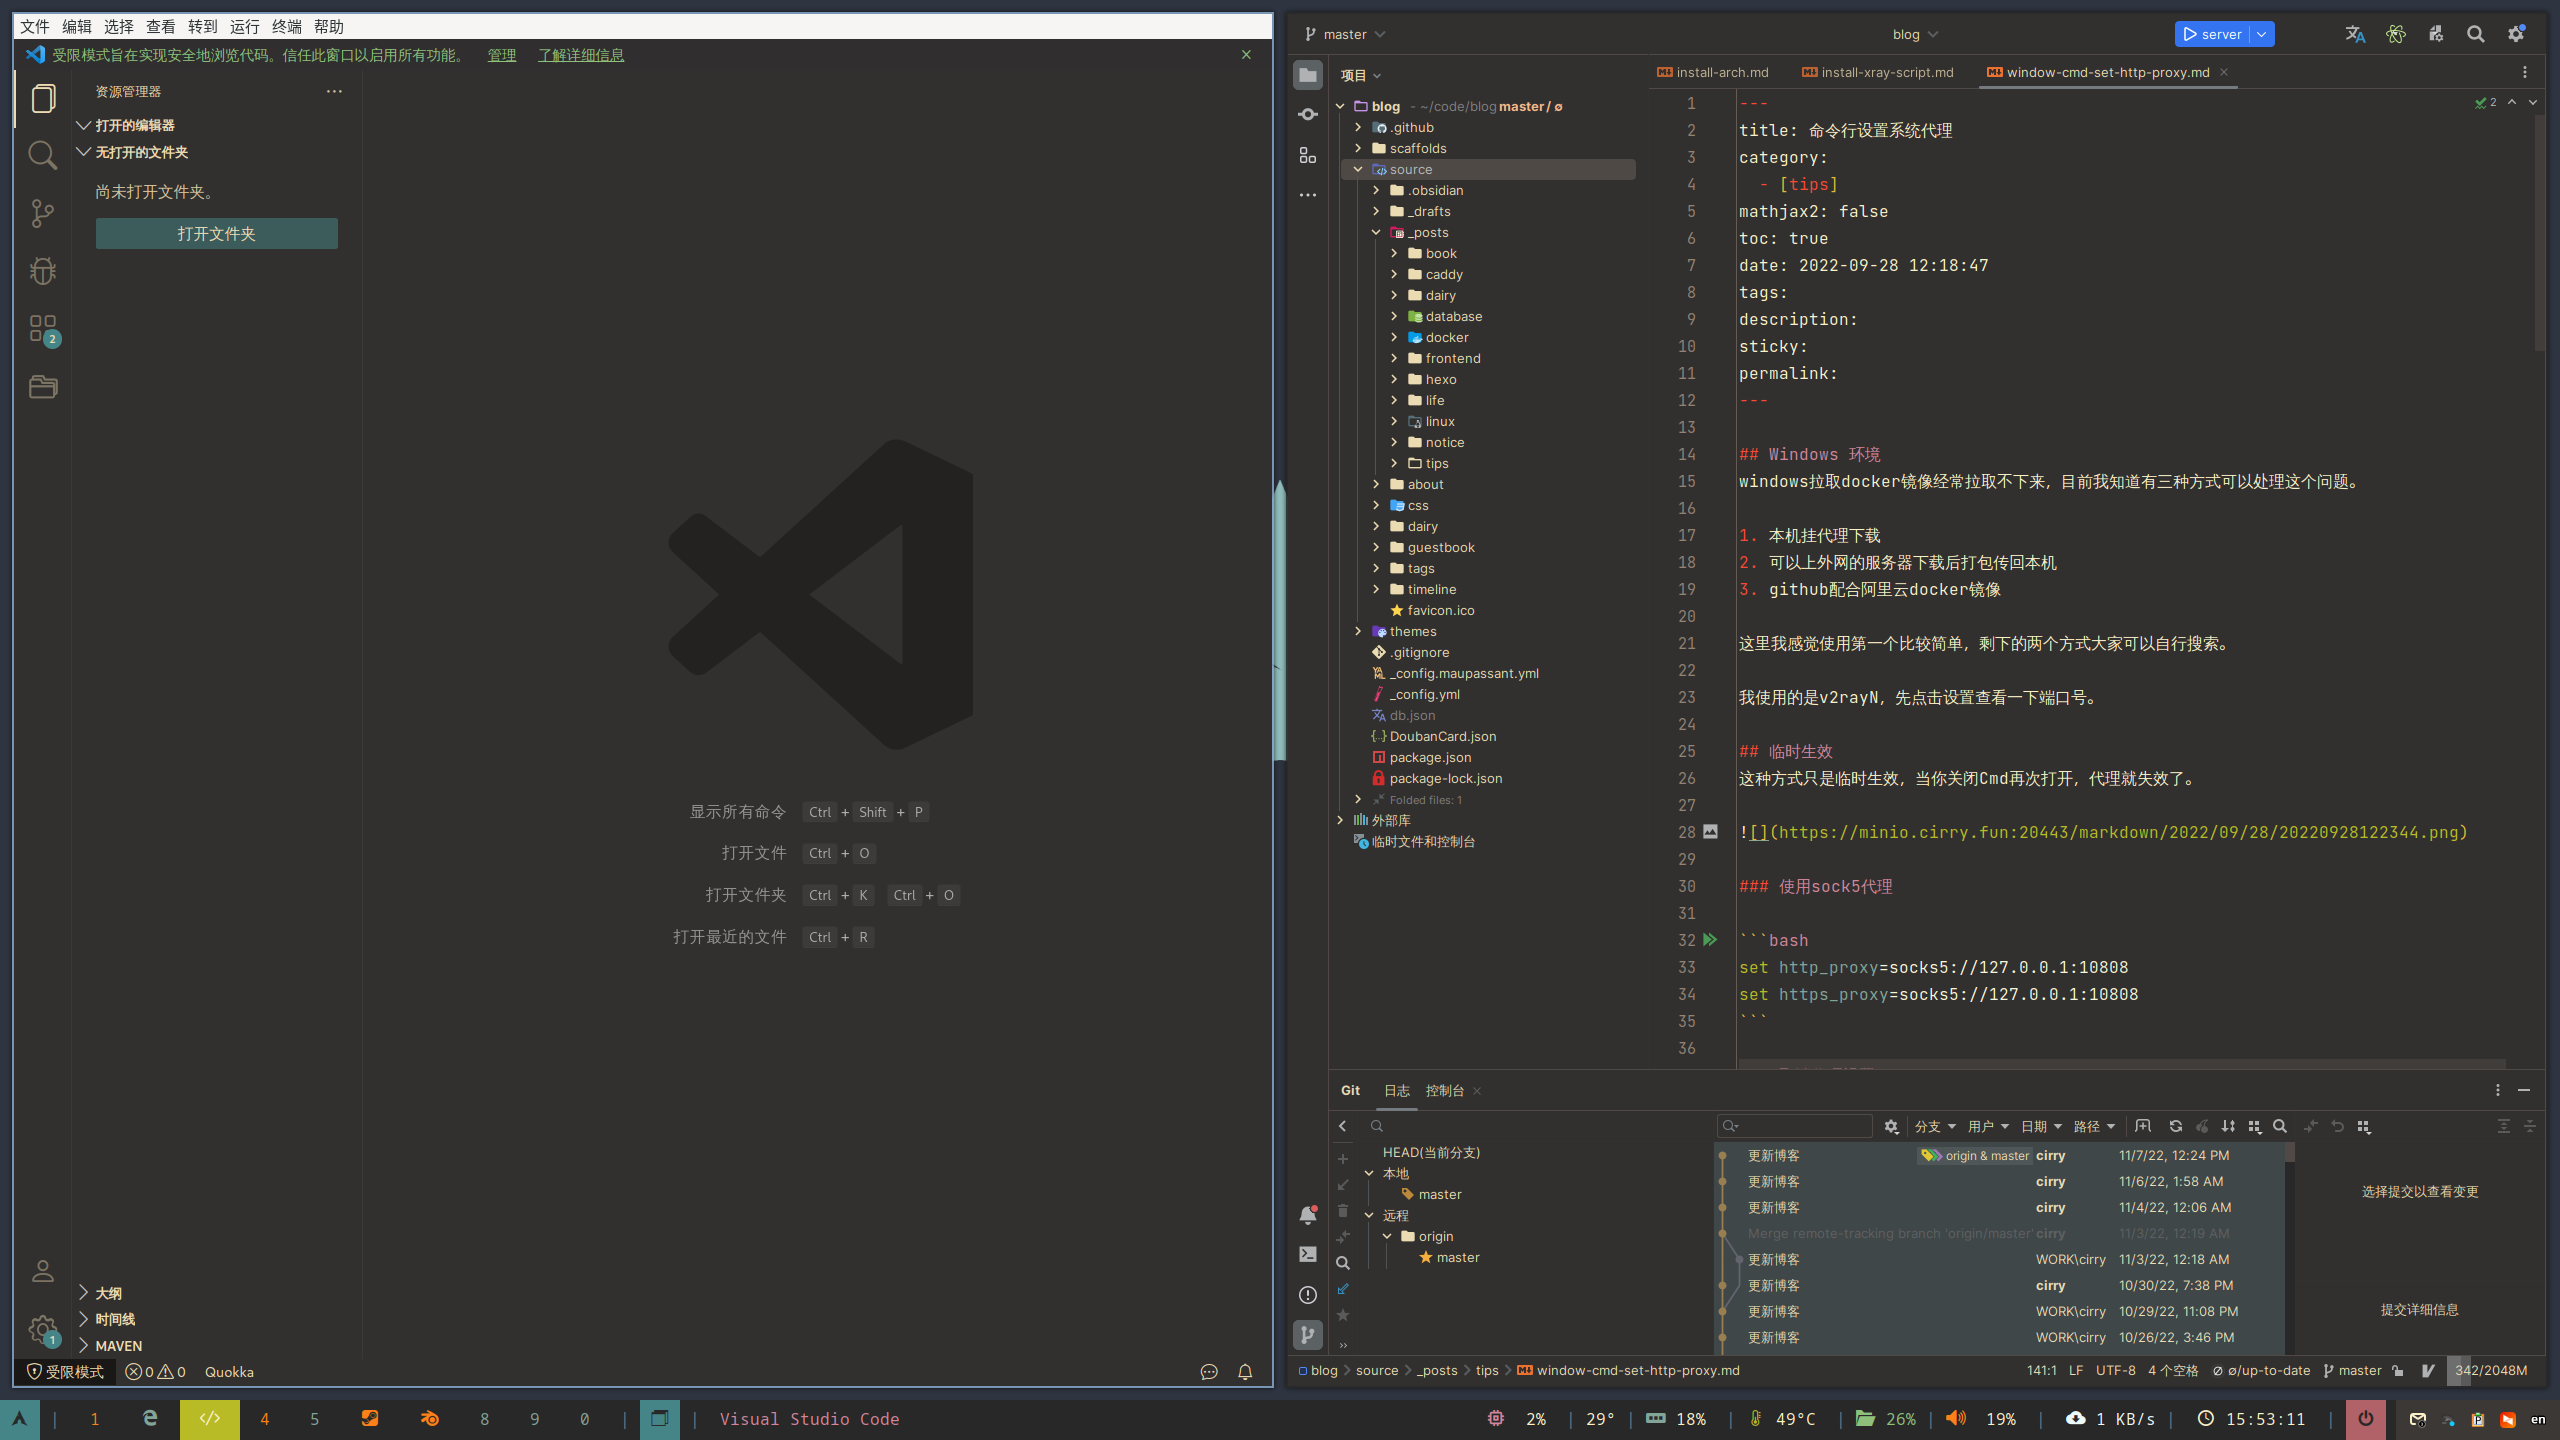Screen dimensions: 2560x1440
Task: Open Run and Debug view
Action: (42, 271)
